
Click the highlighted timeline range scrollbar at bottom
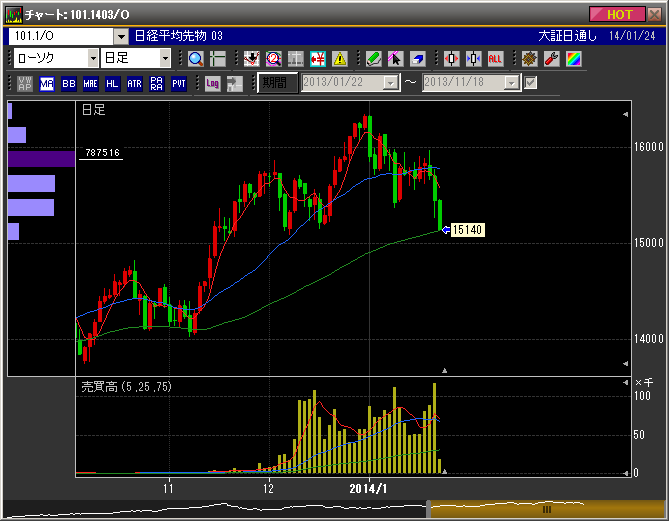pyautogui.click(x=546, y=509)
